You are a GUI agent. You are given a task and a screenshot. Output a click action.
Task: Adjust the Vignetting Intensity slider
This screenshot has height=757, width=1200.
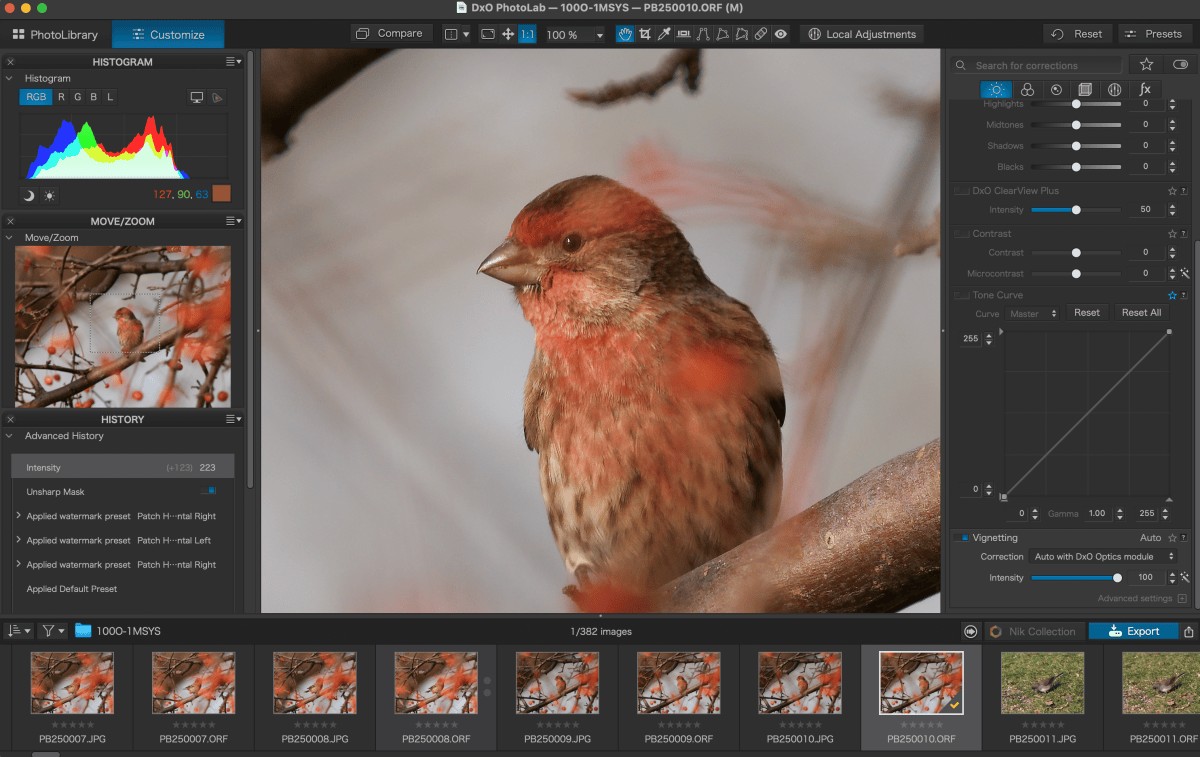click(1076, 578)
